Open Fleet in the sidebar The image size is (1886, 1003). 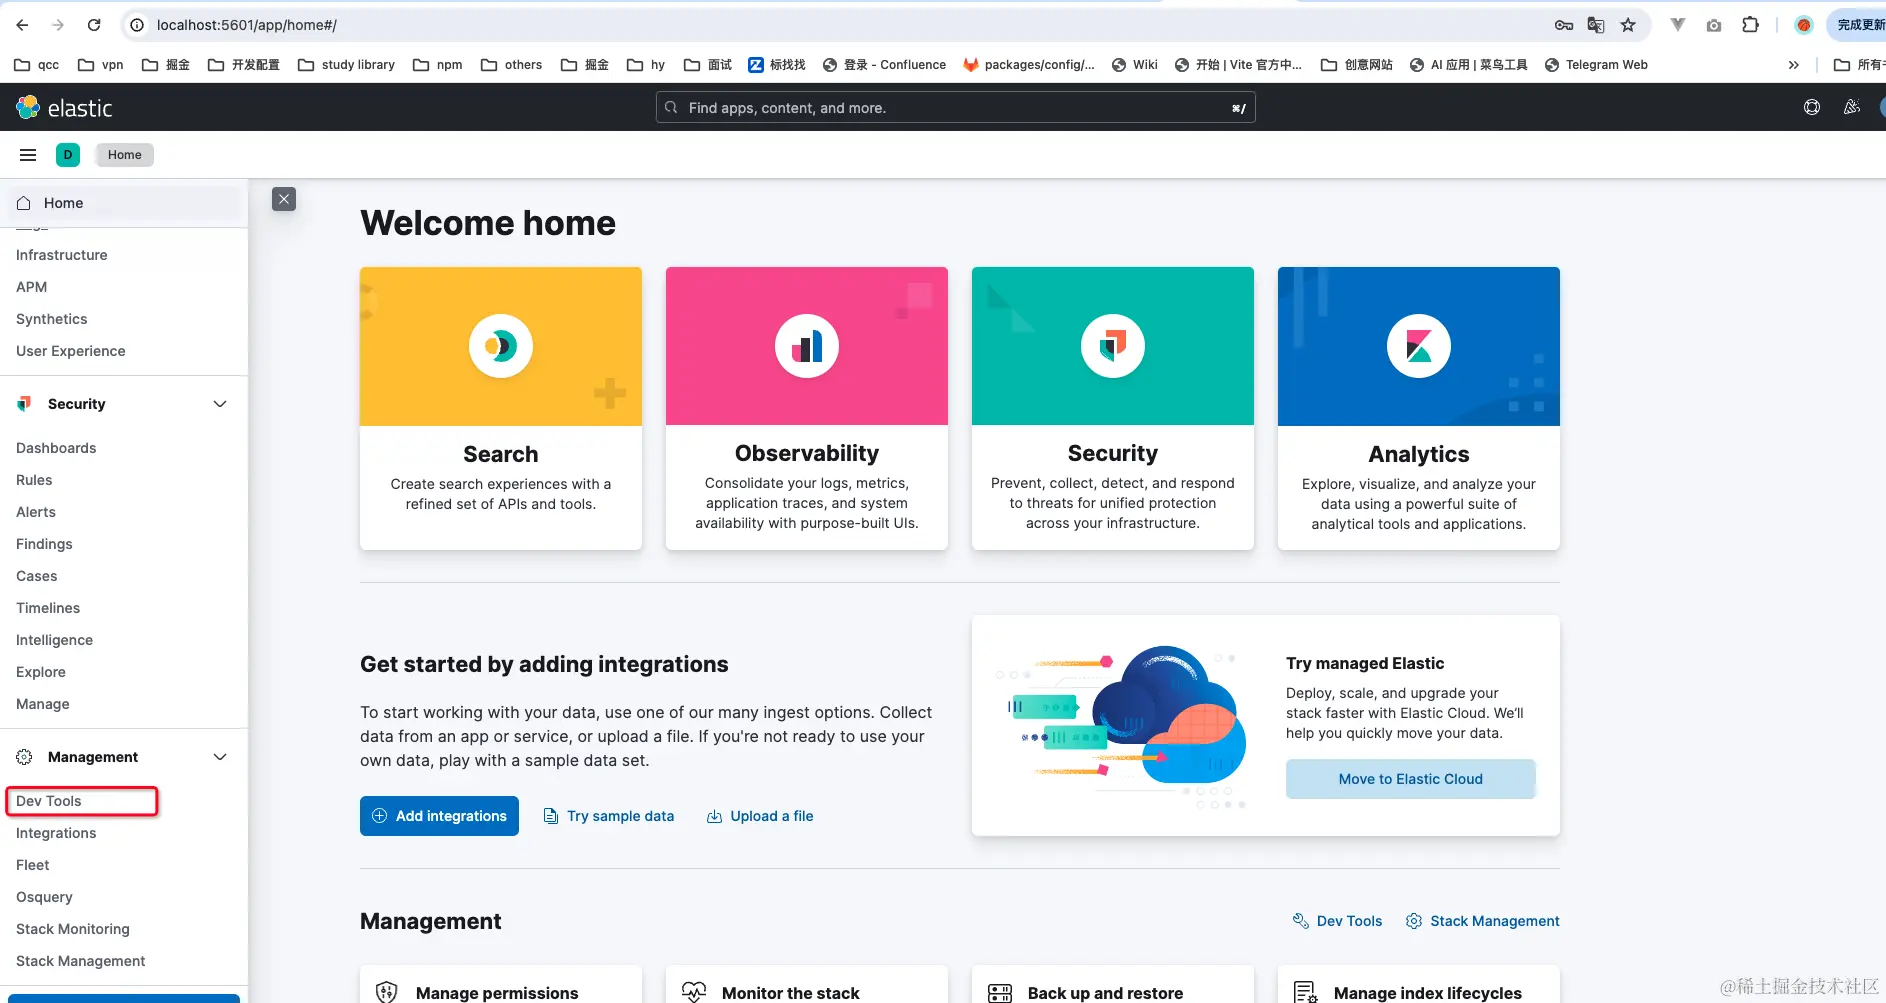click(x=33, y=865)
